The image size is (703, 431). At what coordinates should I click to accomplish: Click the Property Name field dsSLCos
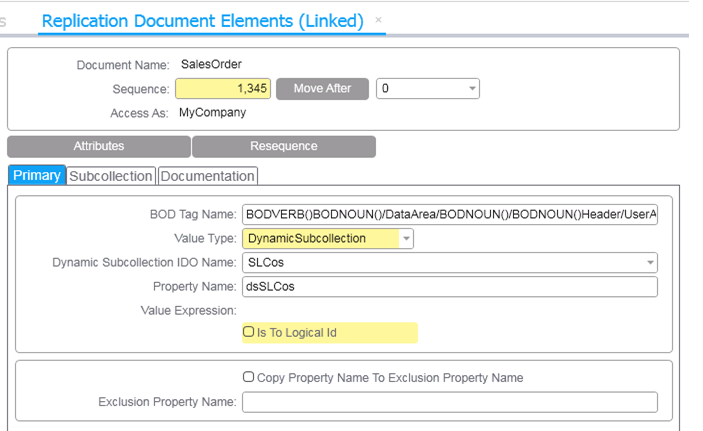(x=450, y=287)
